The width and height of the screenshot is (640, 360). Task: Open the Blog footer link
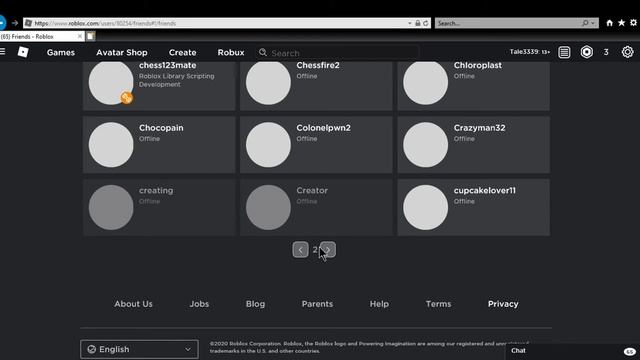pos(255,304)
